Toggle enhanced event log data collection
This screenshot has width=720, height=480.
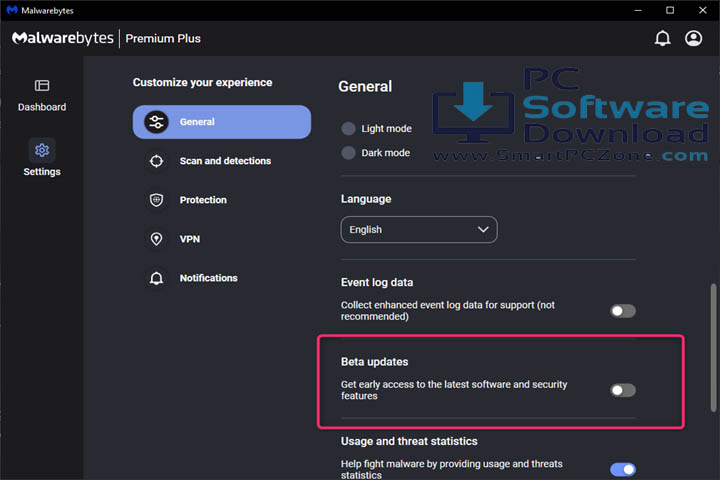coord(623,311)
